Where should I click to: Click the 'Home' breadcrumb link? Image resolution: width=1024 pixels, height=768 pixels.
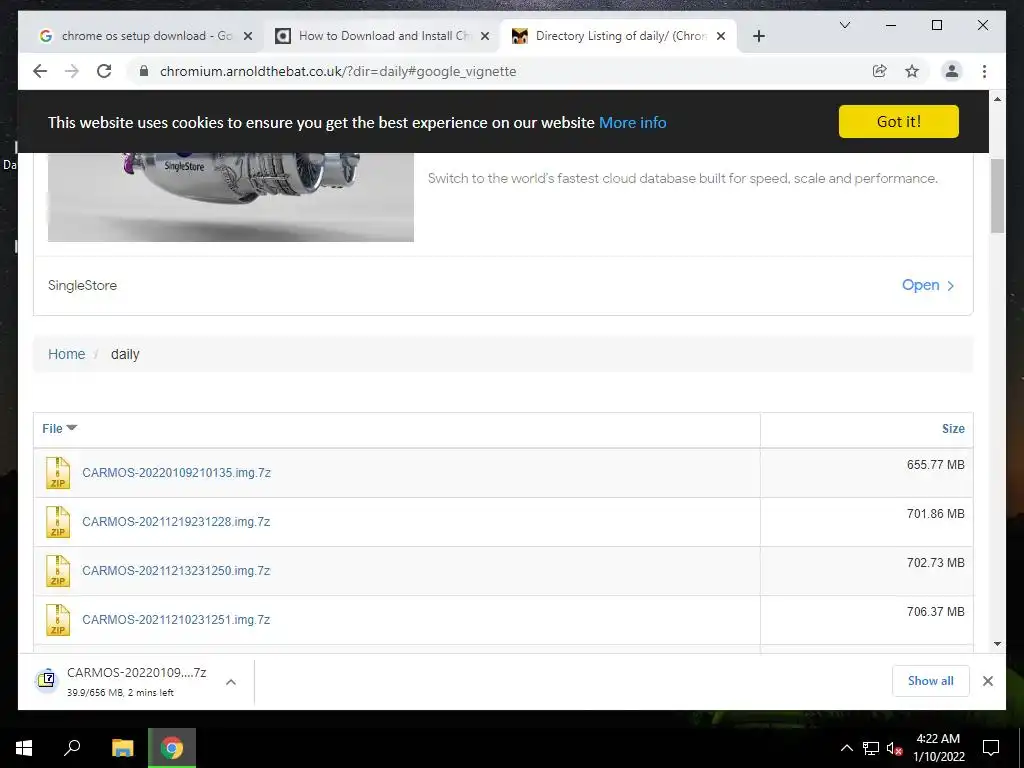67,354
